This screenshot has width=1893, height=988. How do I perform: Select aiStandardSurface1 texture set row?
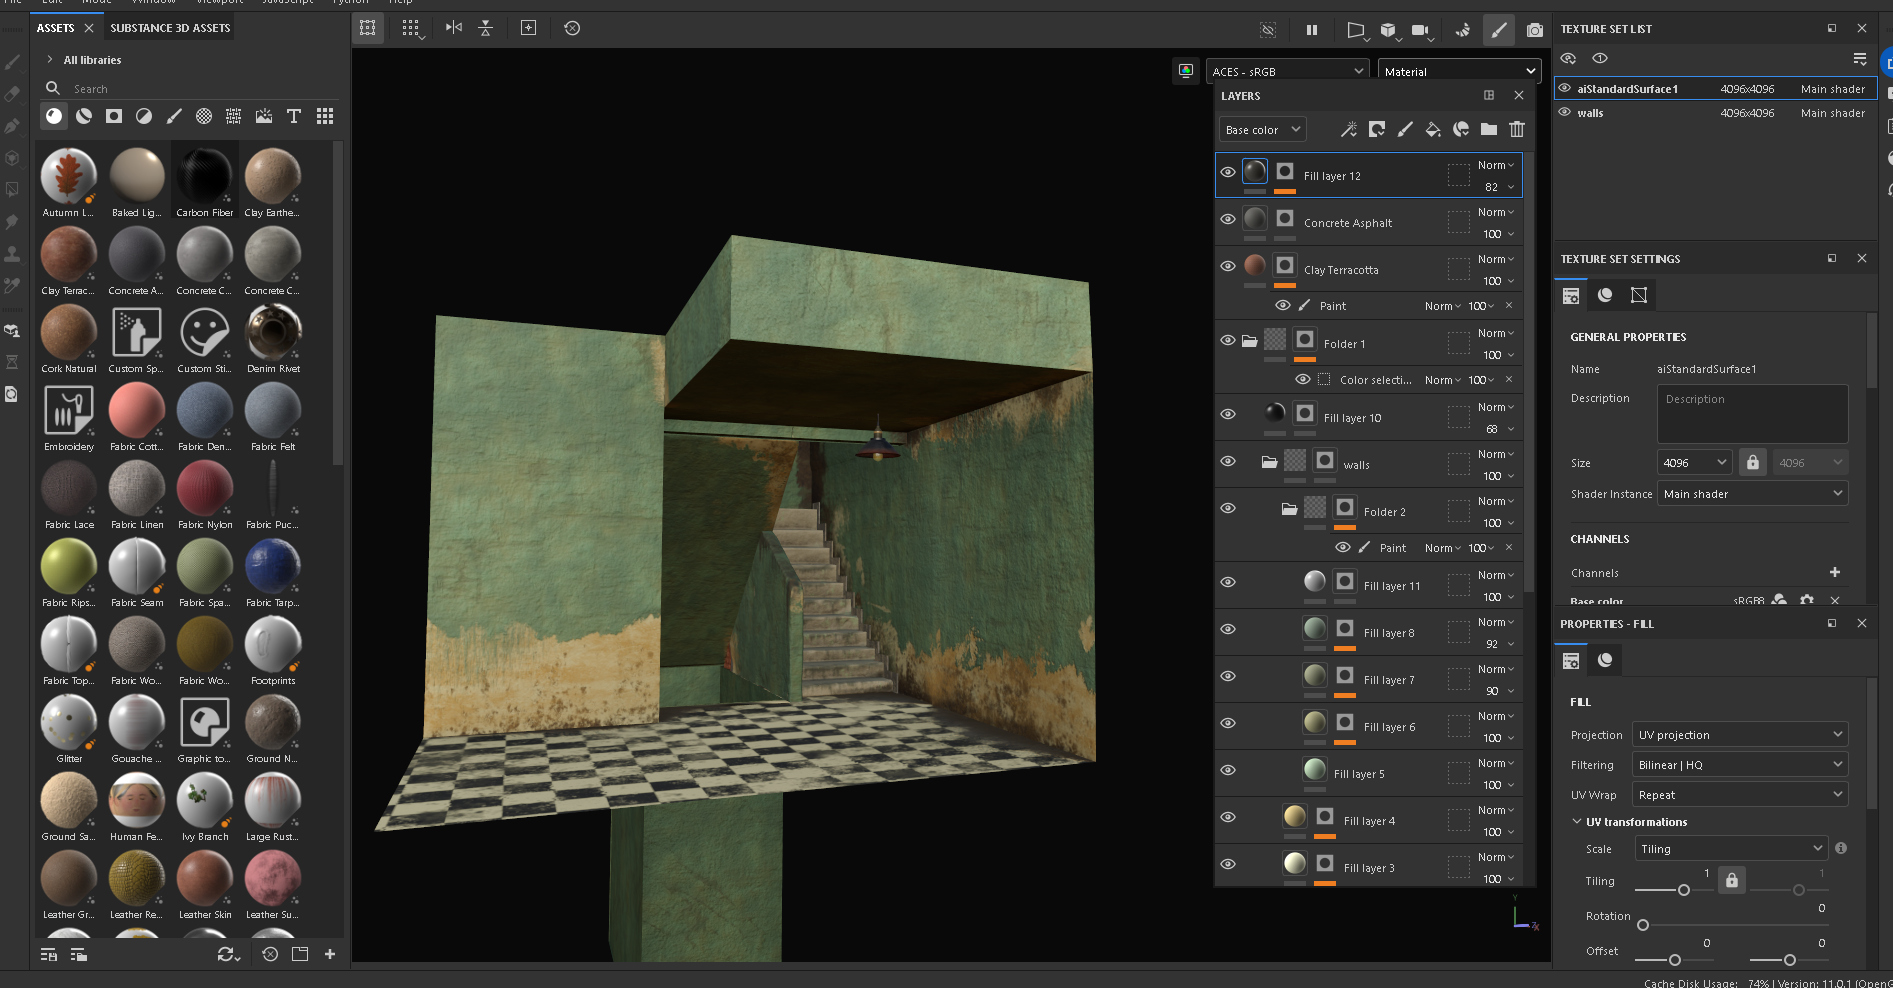(1713, 89)
